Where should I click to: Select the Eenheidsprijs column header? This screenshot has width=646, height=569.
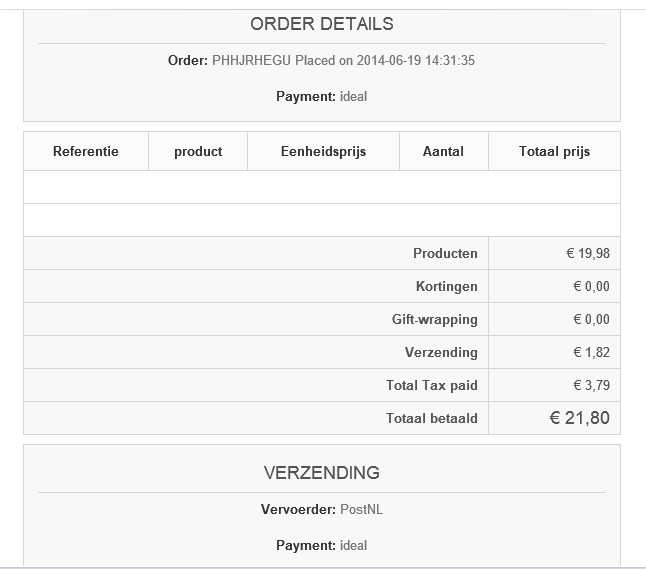(323, 151)
